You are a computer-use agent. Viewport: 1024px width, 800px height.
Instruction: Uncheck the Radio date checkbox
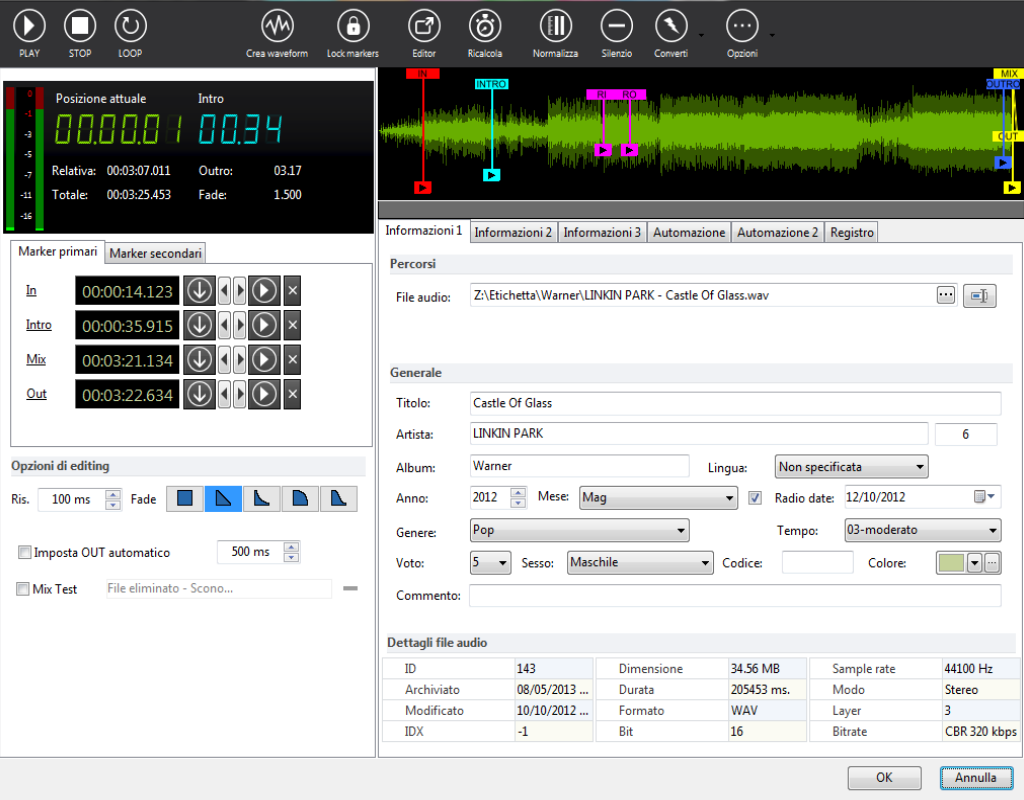pos(756,497)
